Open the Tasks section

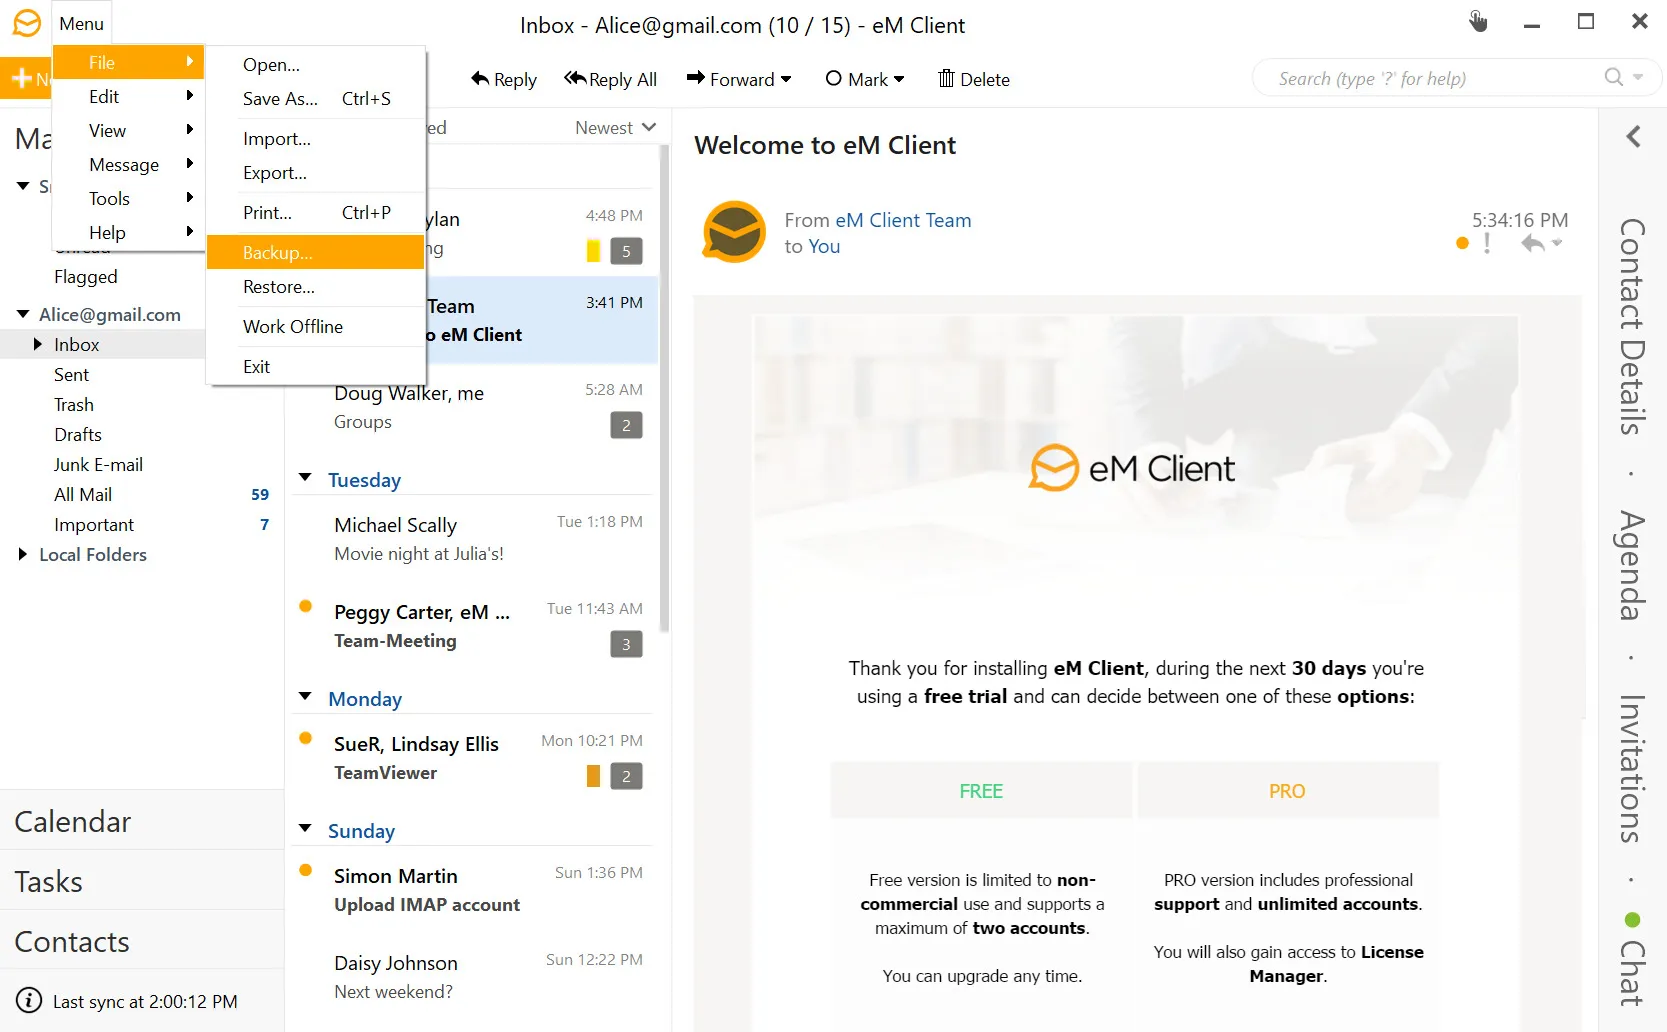click(142, 880)
